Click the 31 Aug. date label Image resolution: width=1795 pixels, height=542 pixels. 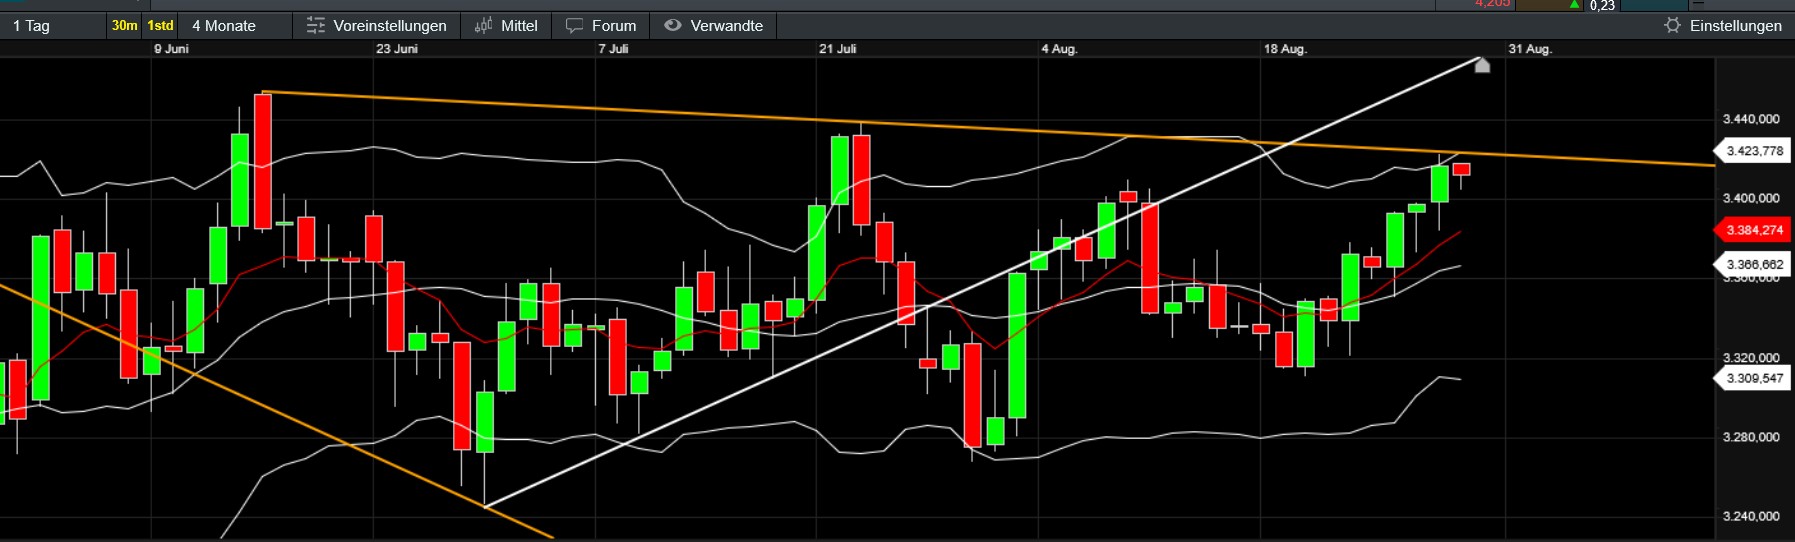pos(1530,49)
